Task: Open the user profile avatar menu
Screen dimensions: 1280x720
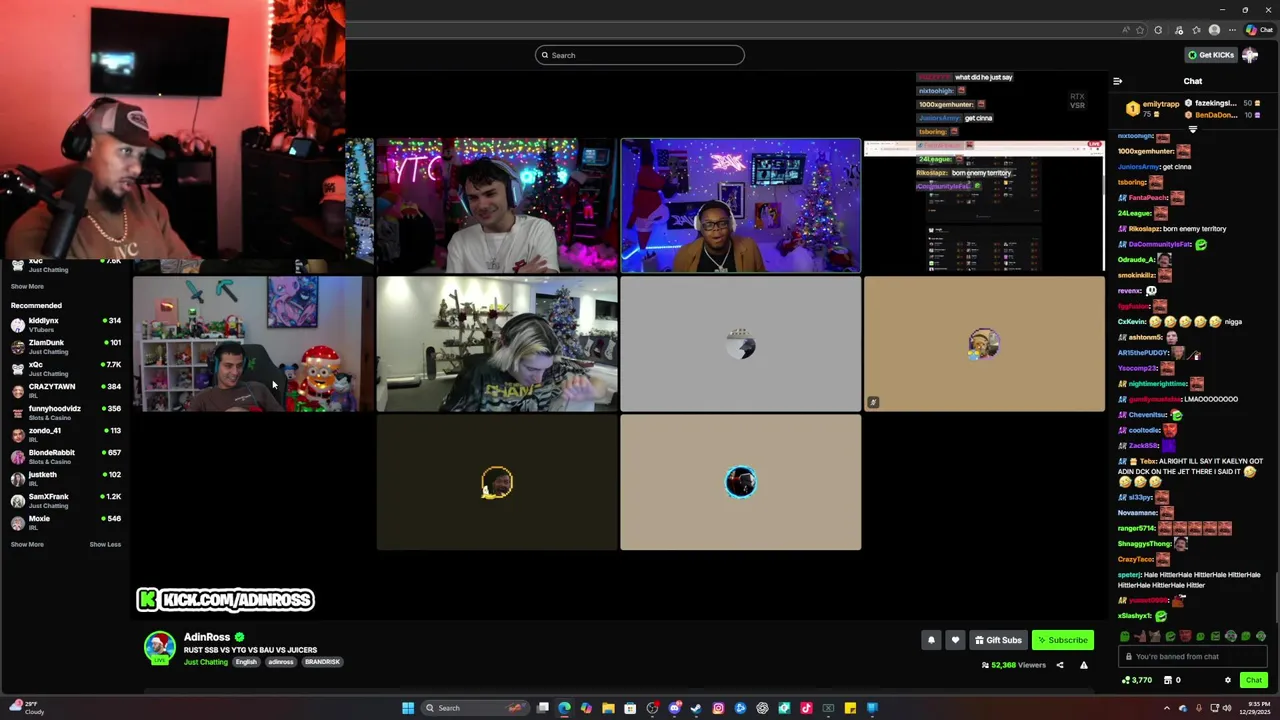Action: point(1250,55)
